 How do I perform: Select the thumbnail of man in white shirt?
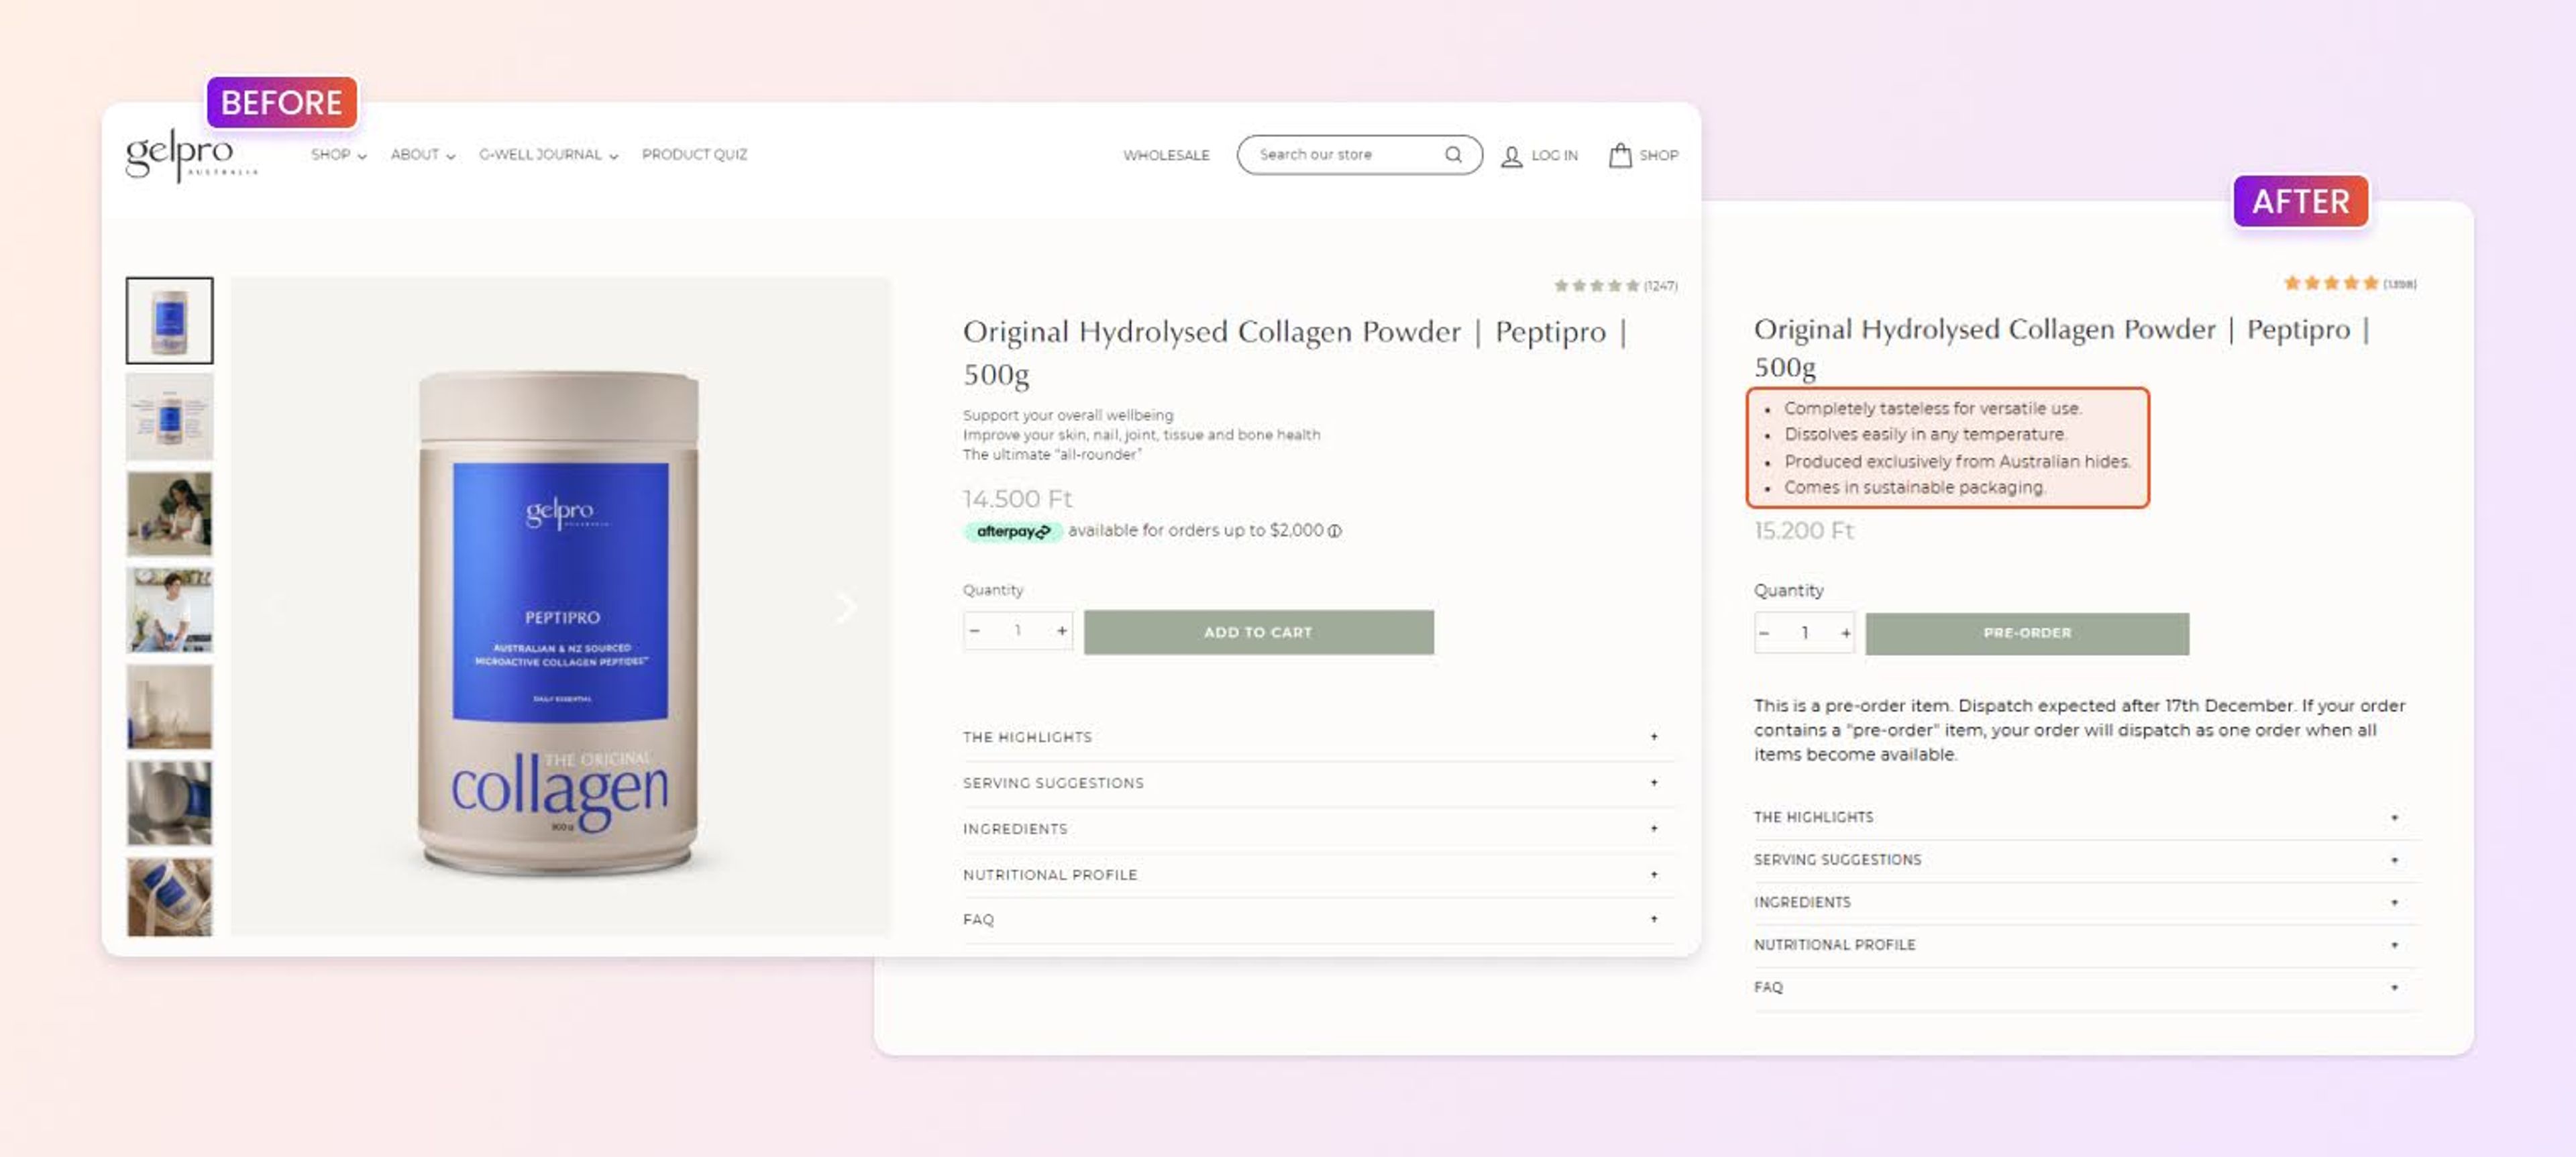[169, 610]
